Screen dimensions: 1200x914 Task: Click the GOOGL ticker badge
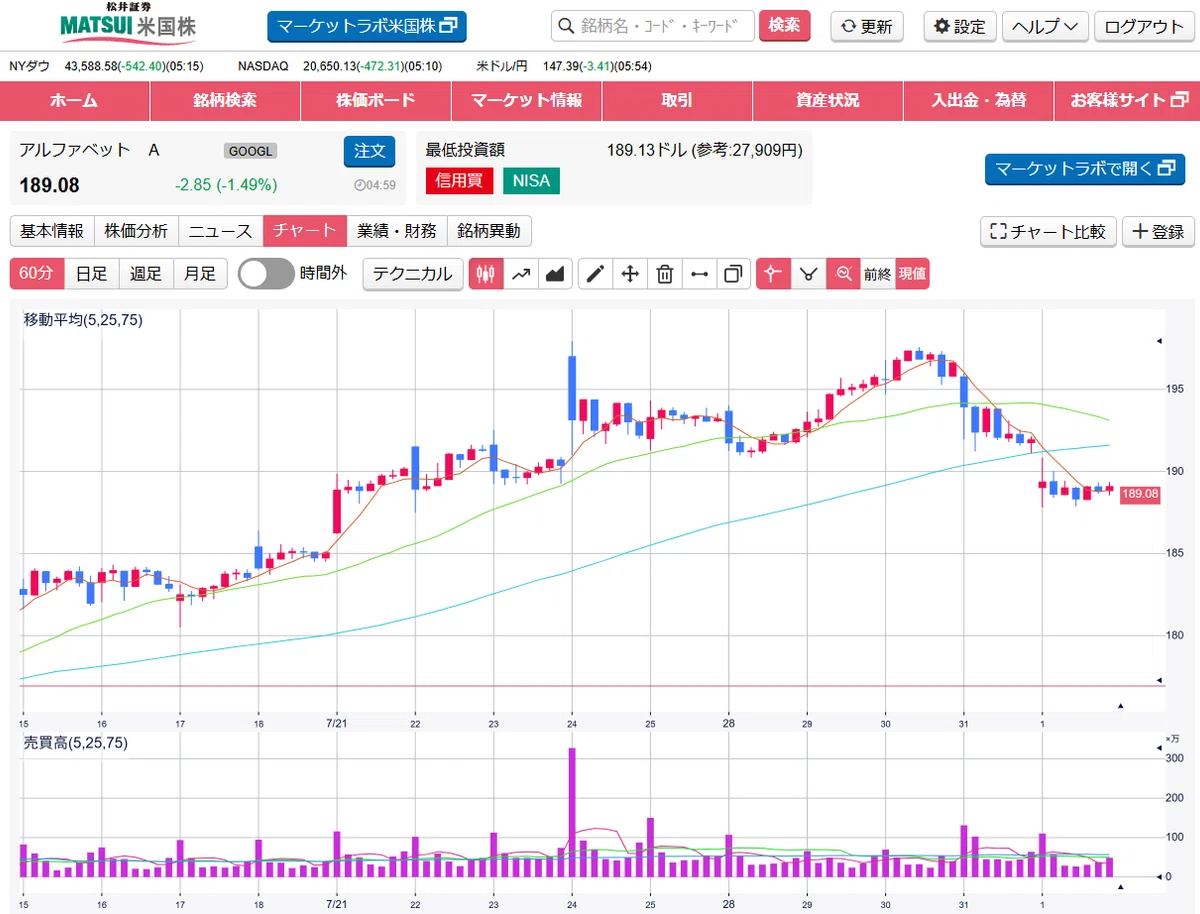point(250,151)
